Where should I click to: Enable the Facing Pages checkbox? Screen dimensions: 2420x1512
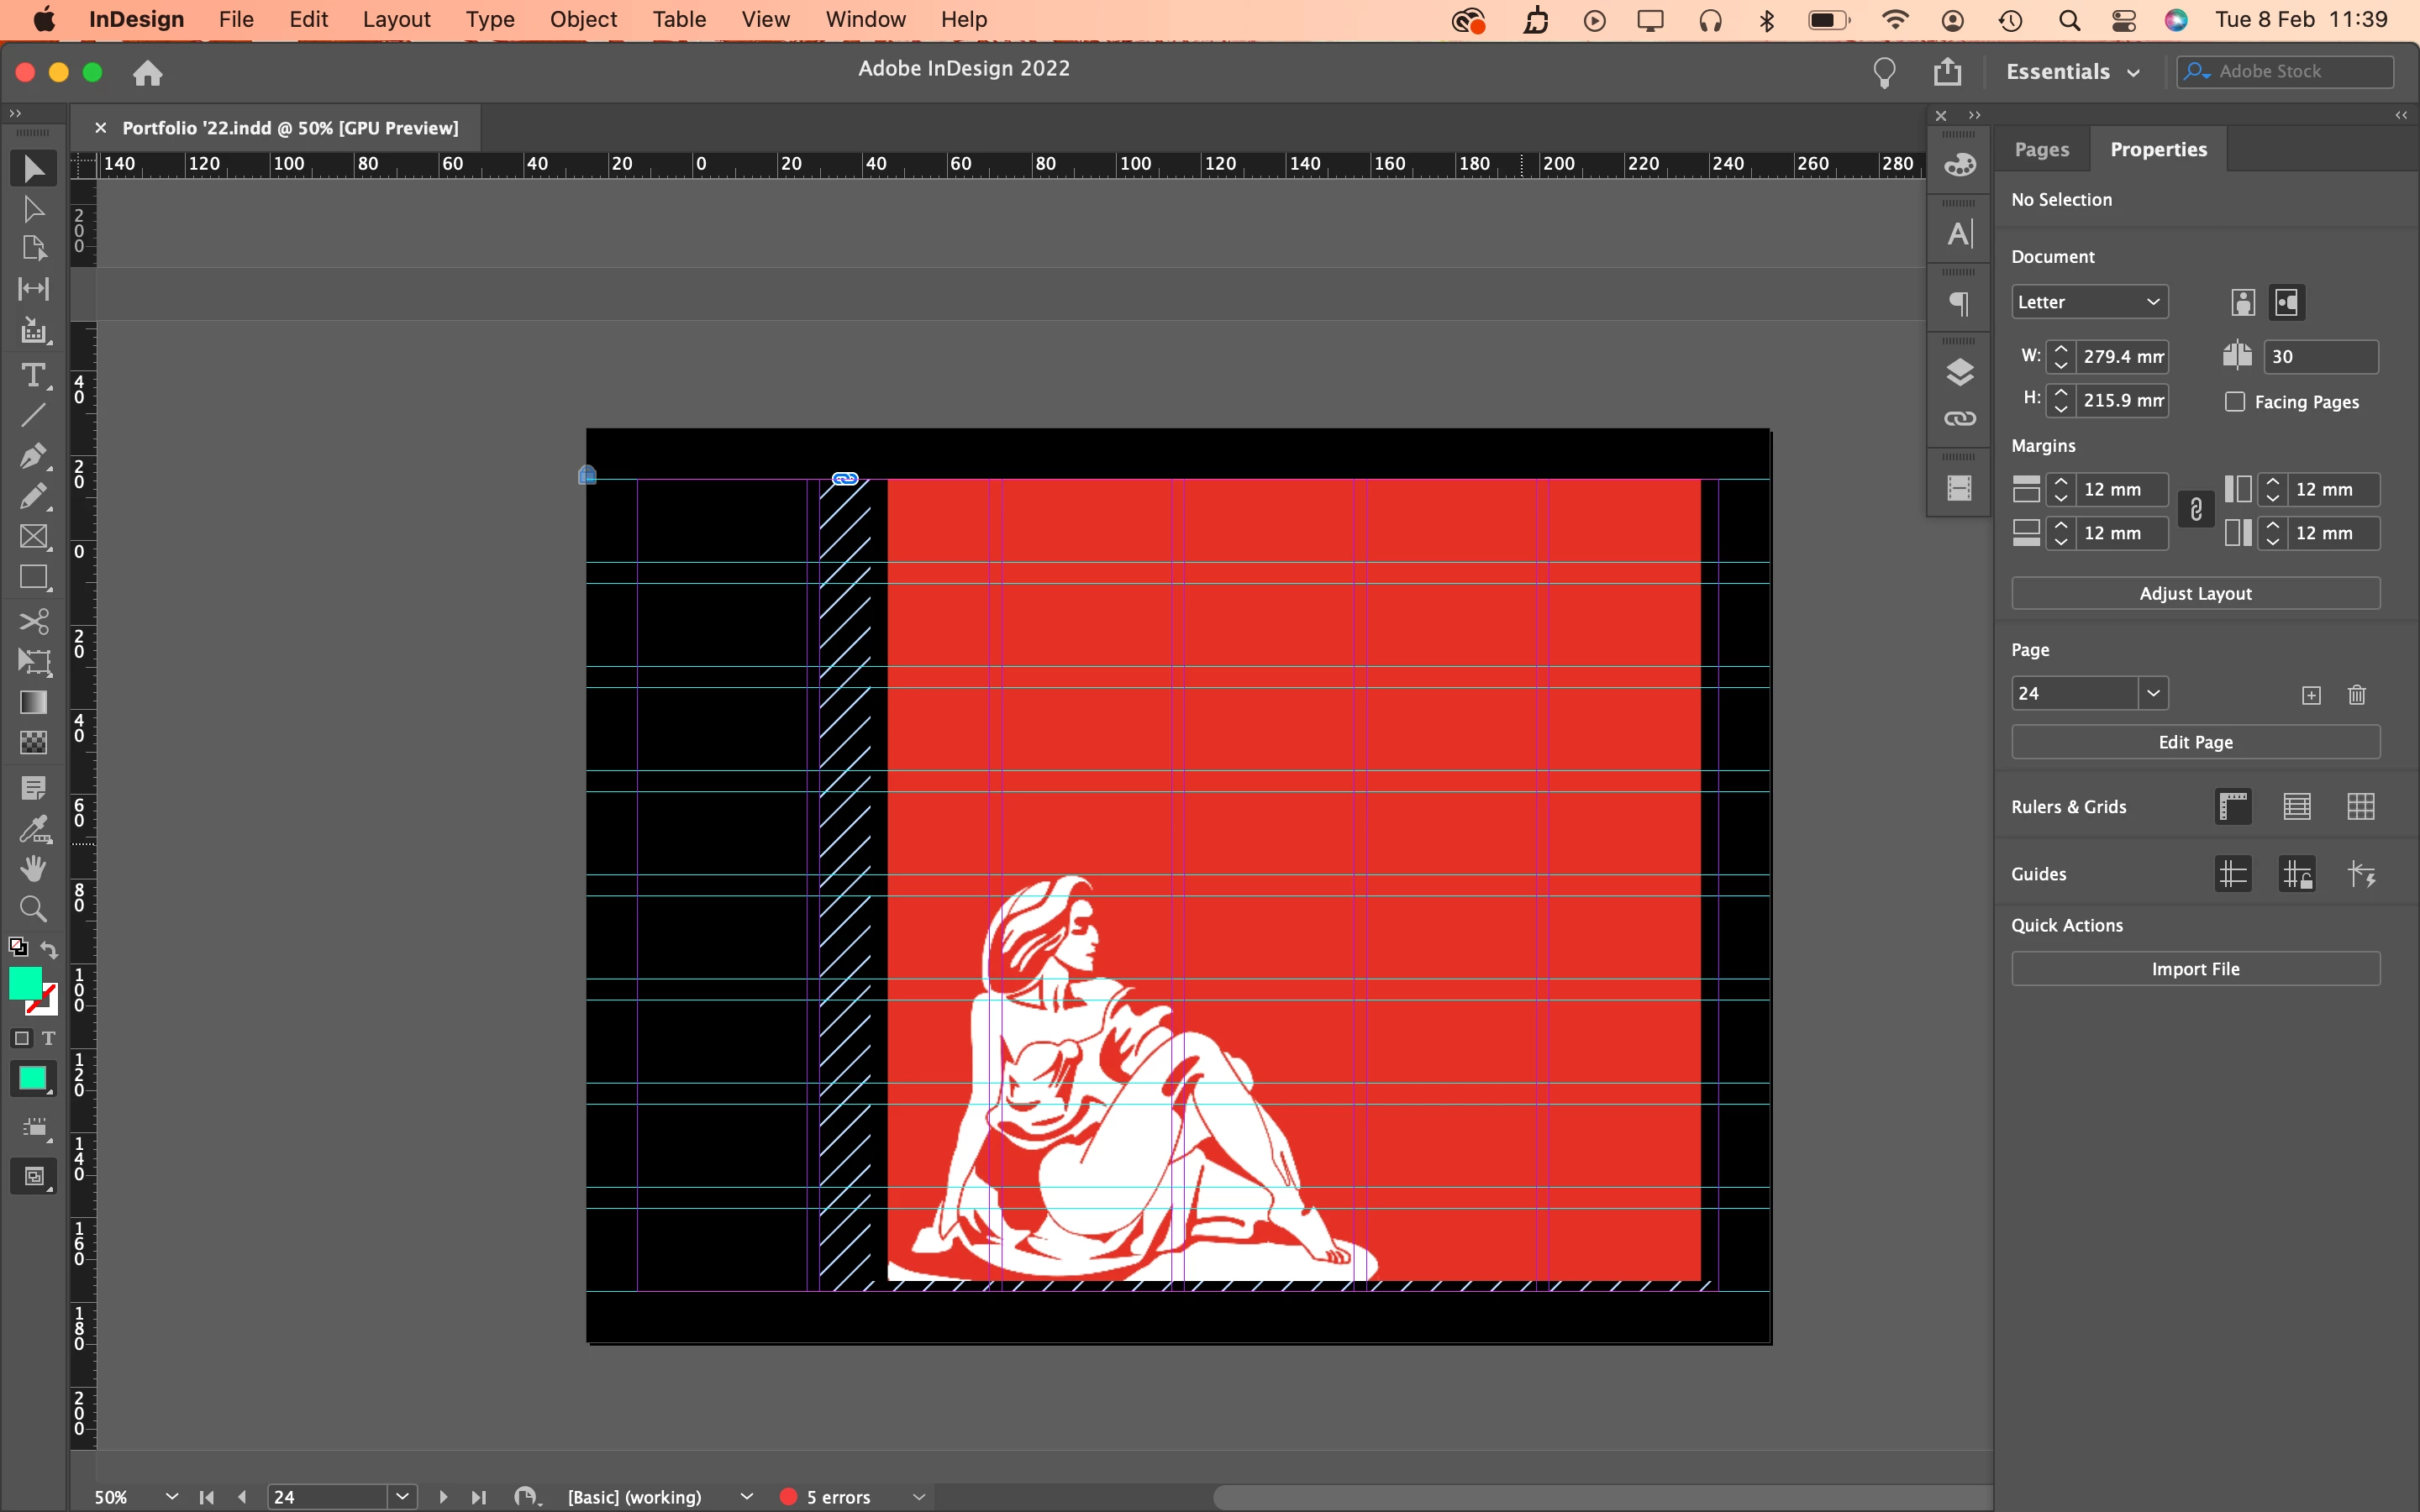2235,402
